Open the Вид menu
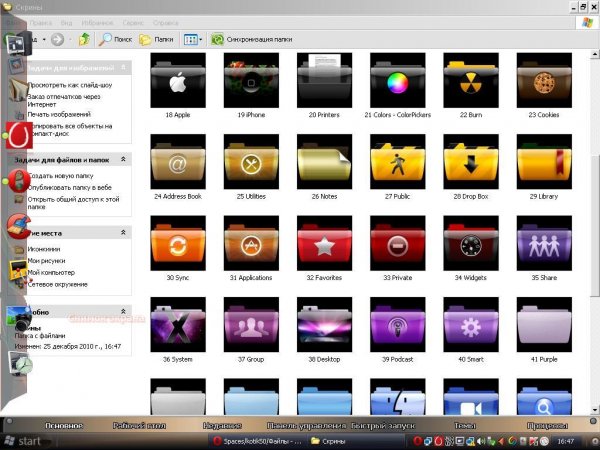The image size is (600, 450). [x=66, y=23]
